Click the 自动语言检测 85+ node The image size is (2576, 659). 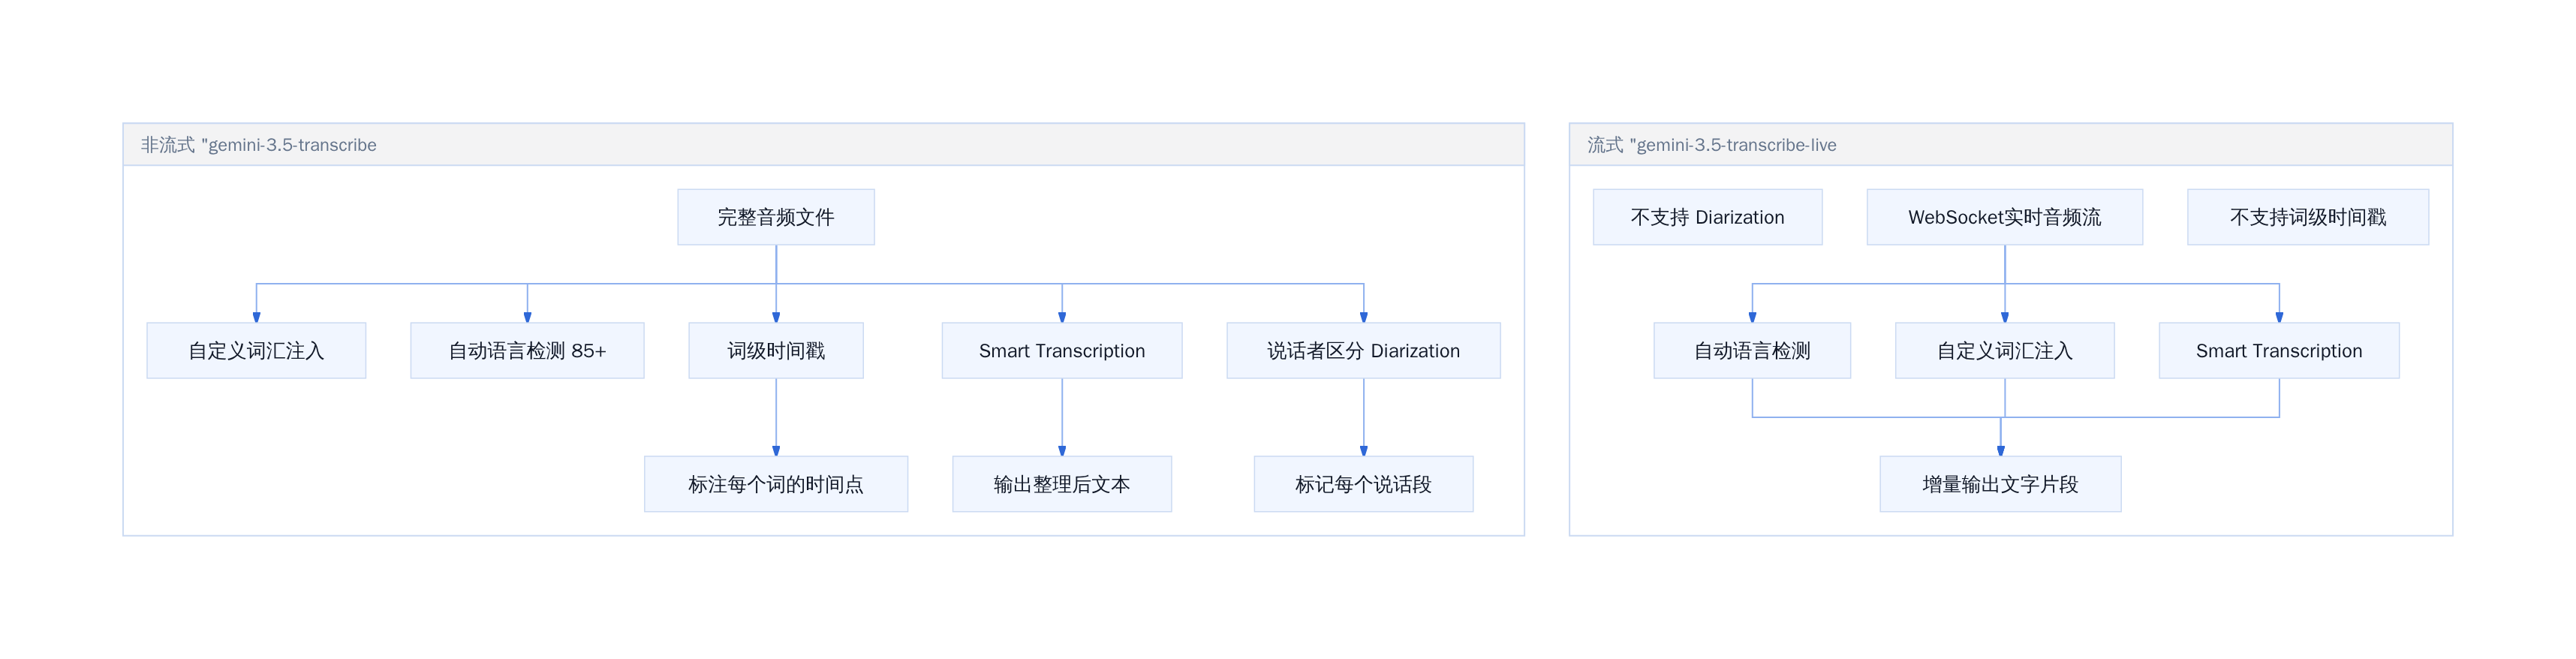527,350
